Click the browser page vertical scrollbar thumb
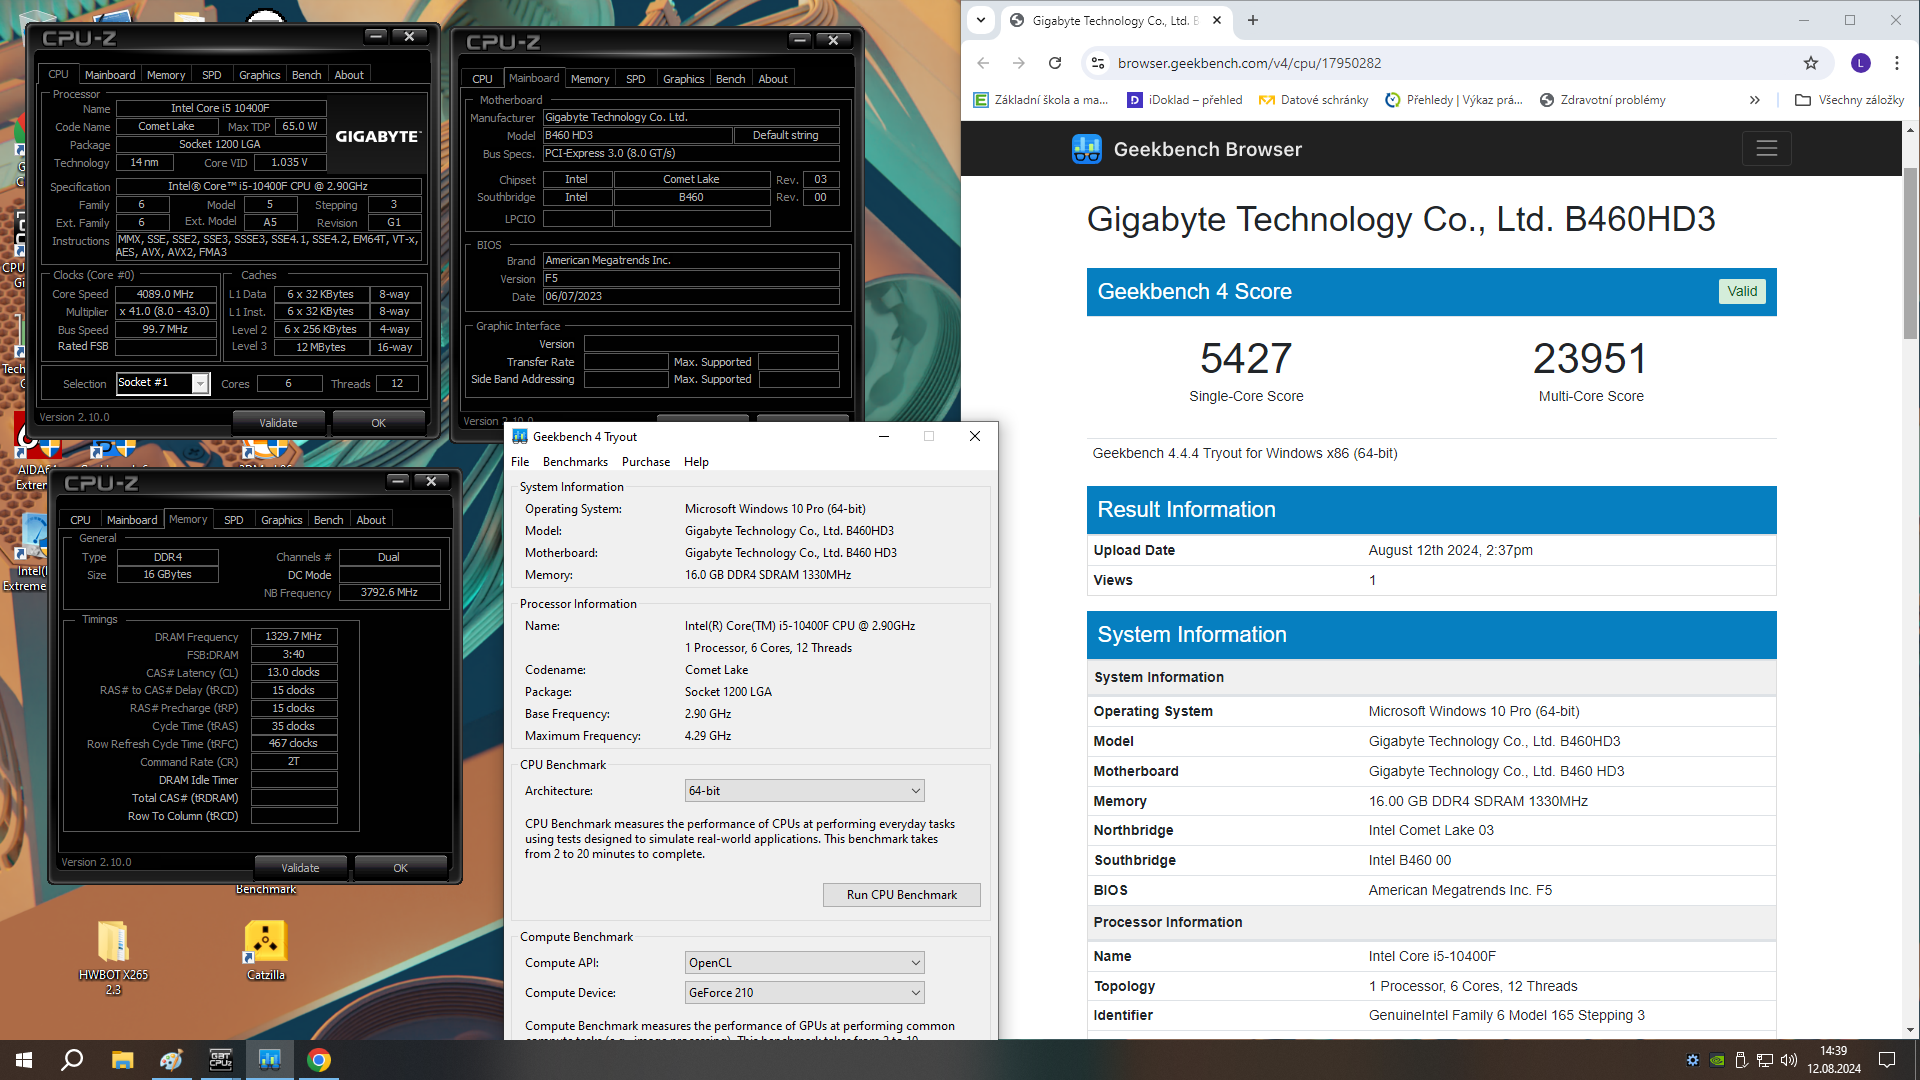 [x=1911, y=253]
